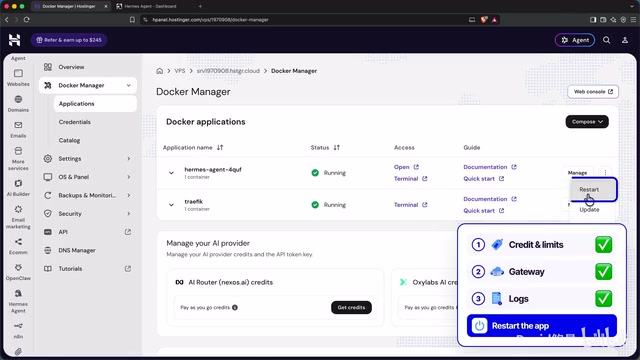Screen dimensions: 640x360
Task: Open Quick start for traefik
Action: [483, 211]
